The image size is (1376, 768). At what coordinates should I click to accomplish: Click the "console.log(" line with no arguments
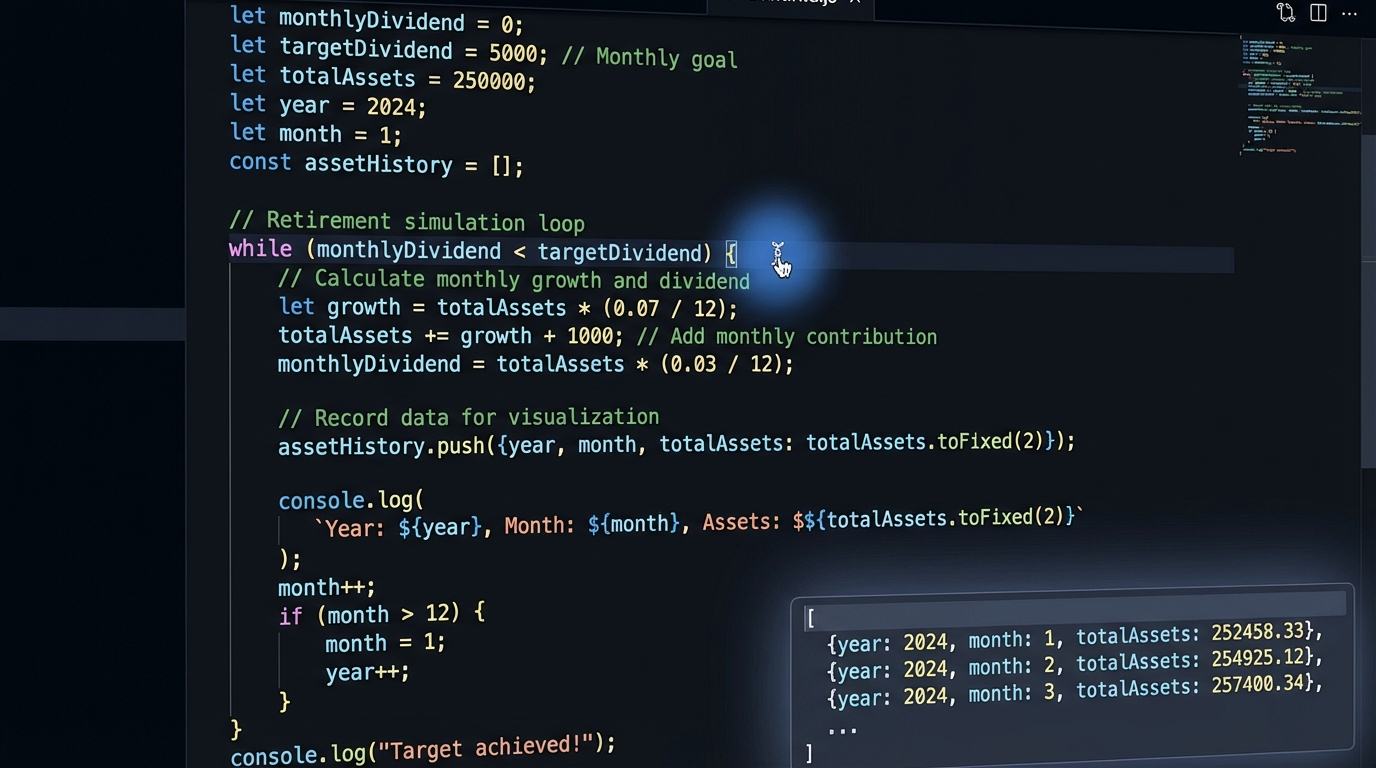pyautogui.click(x=351, y=500)
